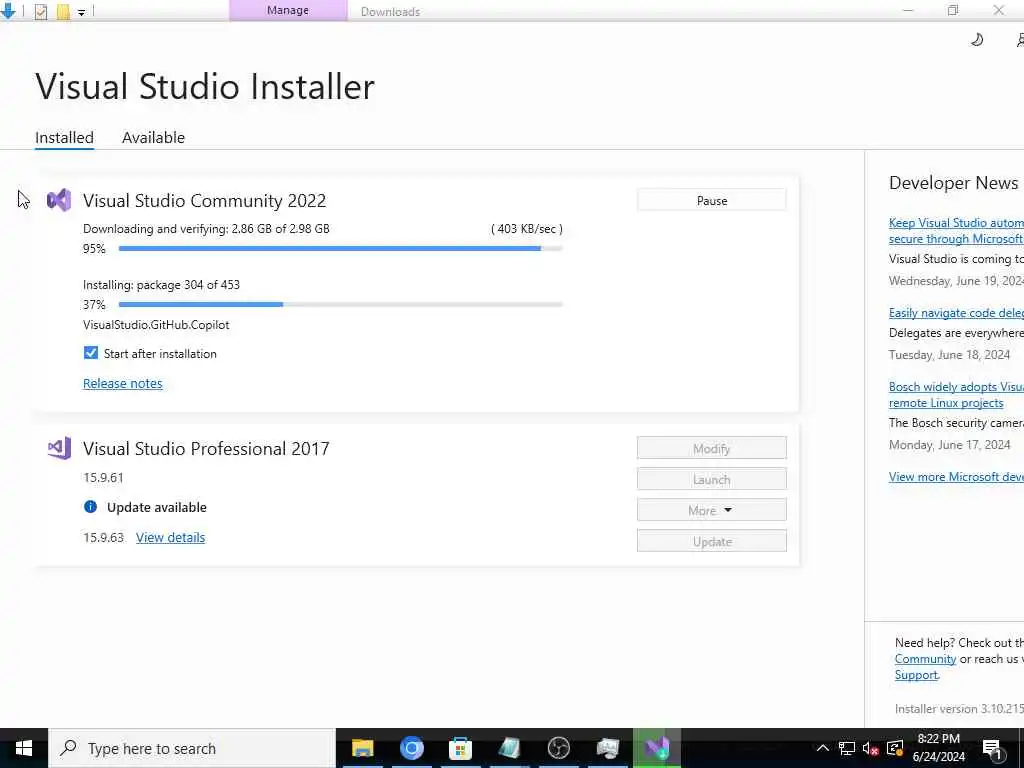The width and height of the screenshot is (1024, 768).
Task: Open File Explorer from the taskbar
Action: click(x=362, y=748)
